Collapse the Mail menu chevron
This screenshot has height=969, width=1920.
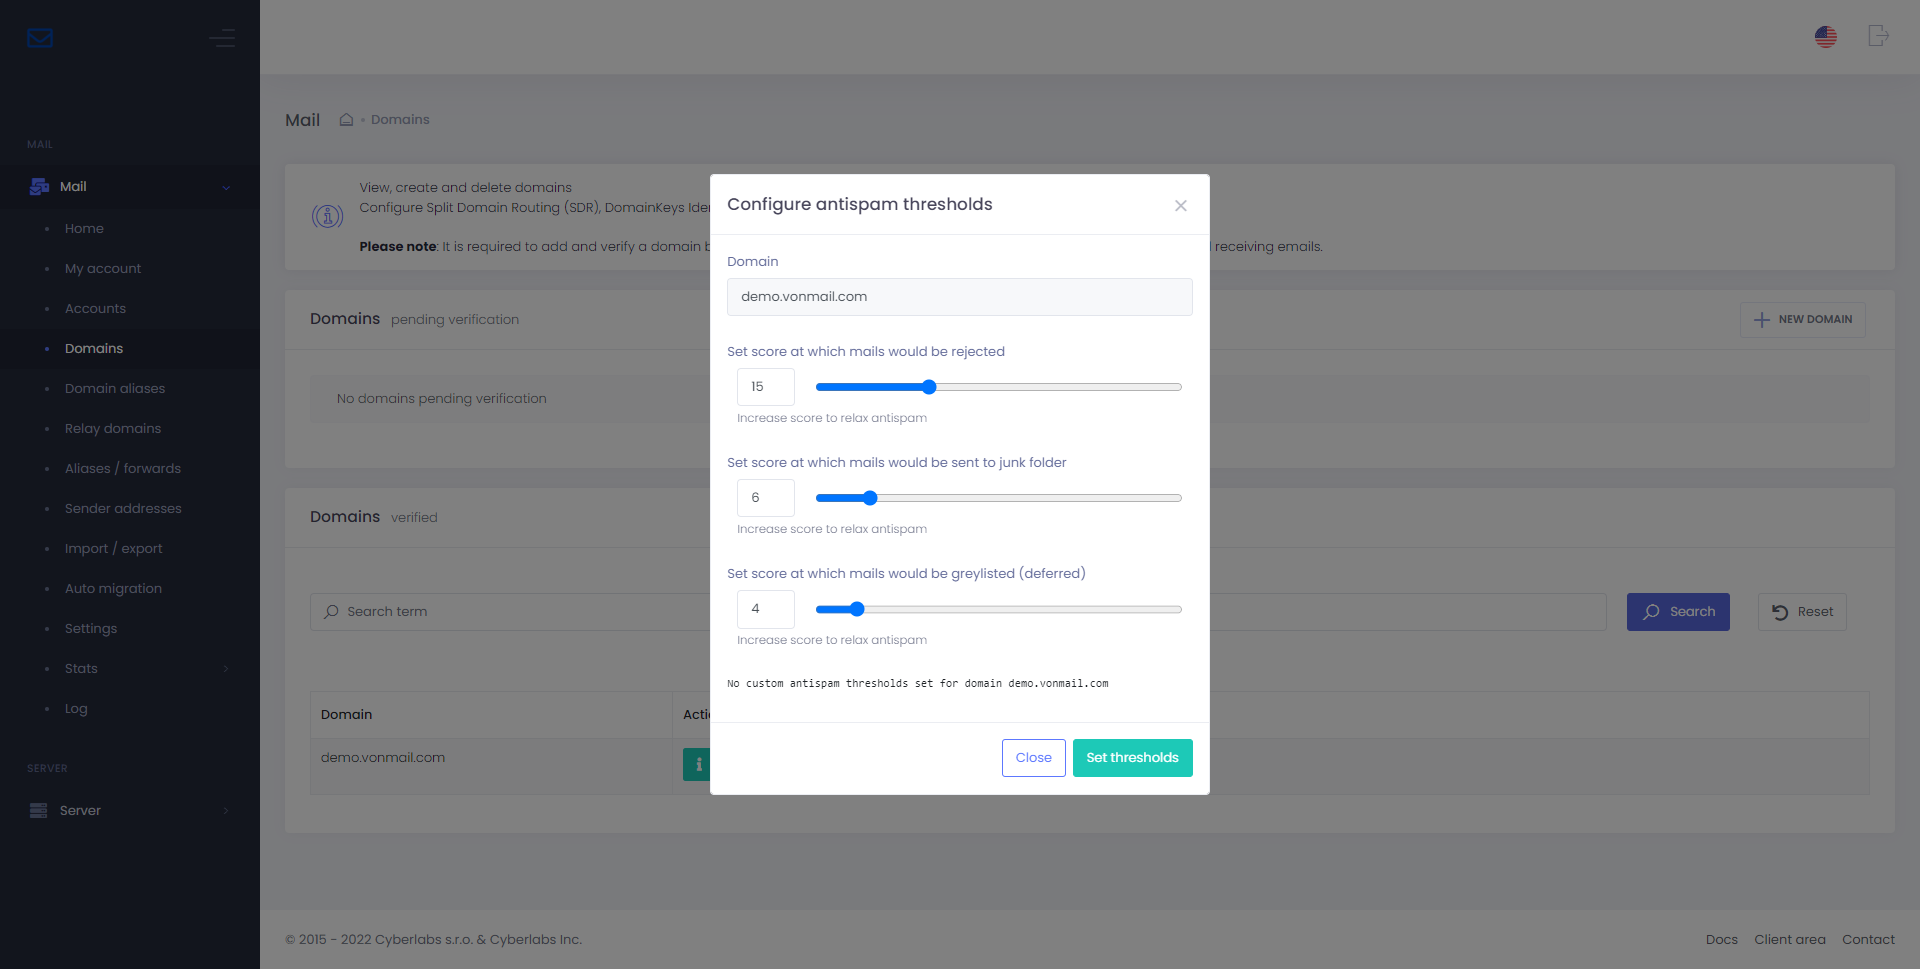tap(226, 188)
